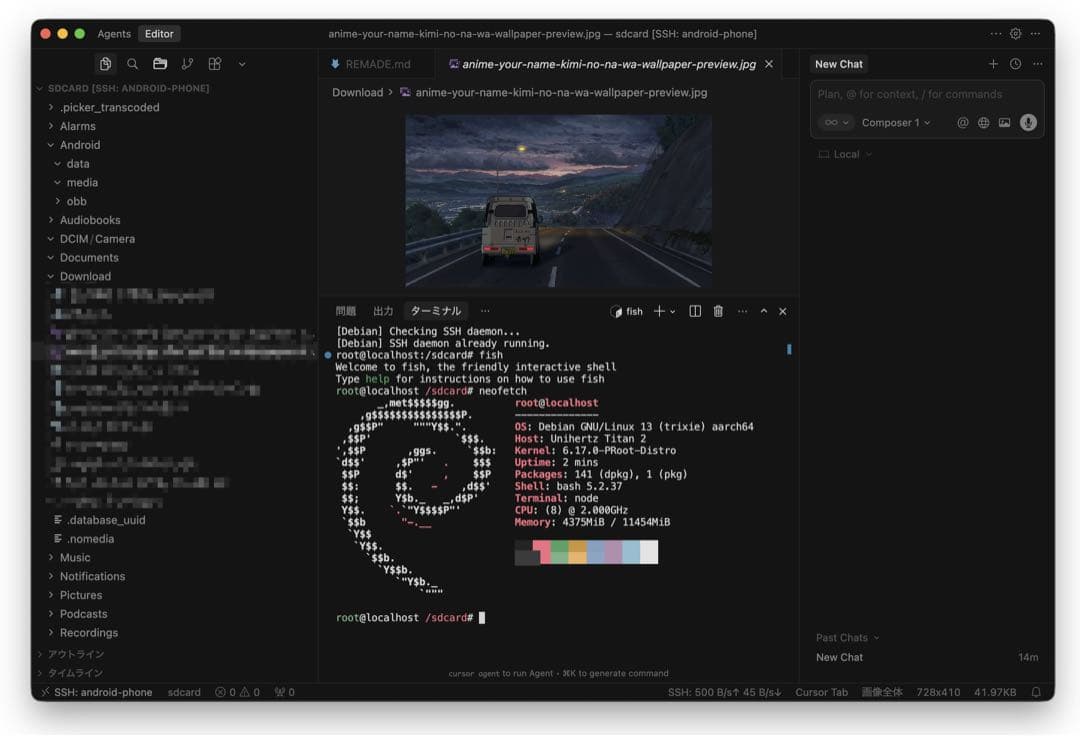
Task: Switch to Agents mode
Action: click(x=114, y=34)
